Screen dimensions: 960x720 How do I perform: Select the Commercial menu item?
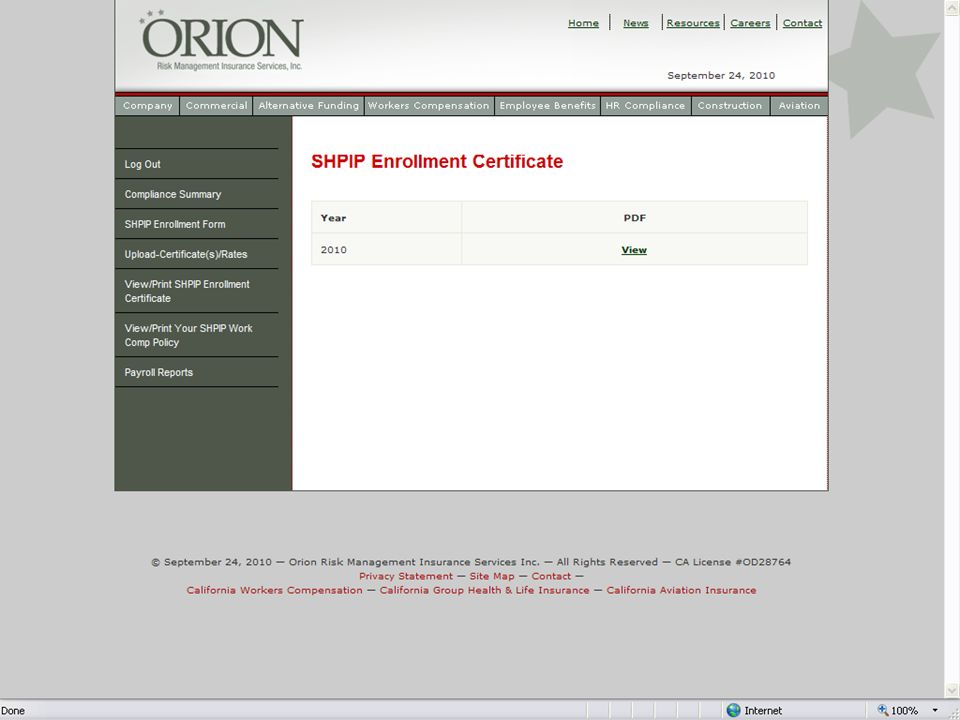[216, 106]
